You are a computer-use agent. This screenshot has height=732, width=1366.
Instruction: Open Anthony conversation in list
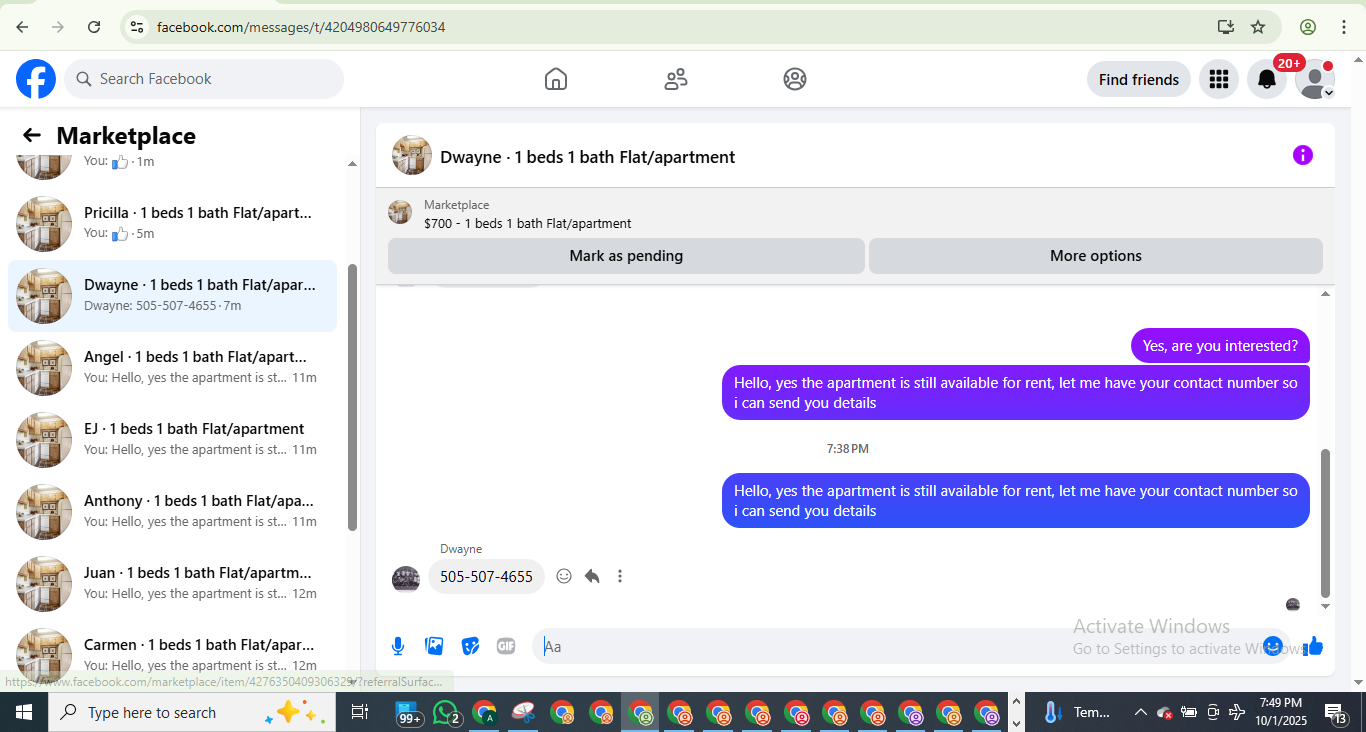[172, 511]
